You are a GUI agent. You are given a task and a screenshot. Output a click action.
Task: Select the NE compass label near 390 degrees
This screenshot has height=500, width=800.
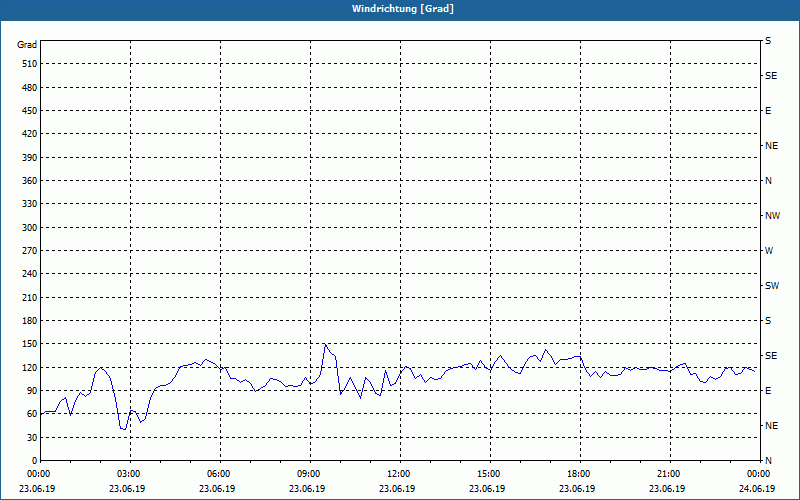[771, 146]
